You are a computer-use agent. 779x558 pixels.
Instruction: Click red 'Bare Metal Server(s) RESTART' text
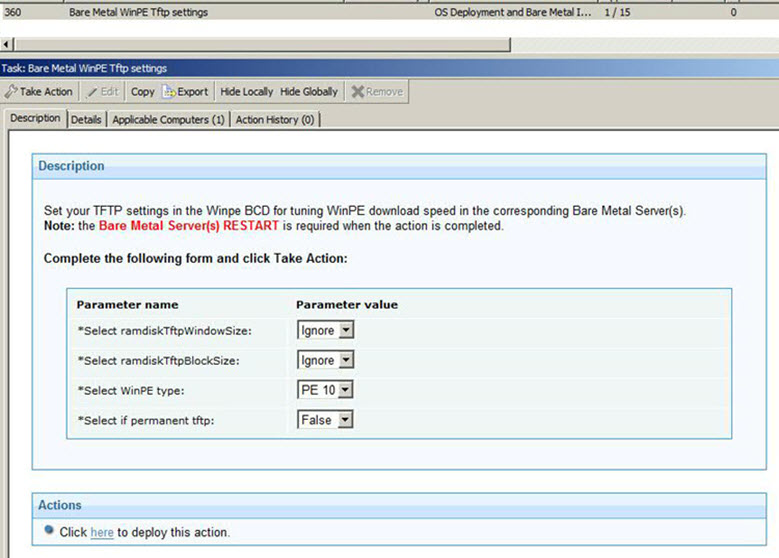(x=189, y=226)
